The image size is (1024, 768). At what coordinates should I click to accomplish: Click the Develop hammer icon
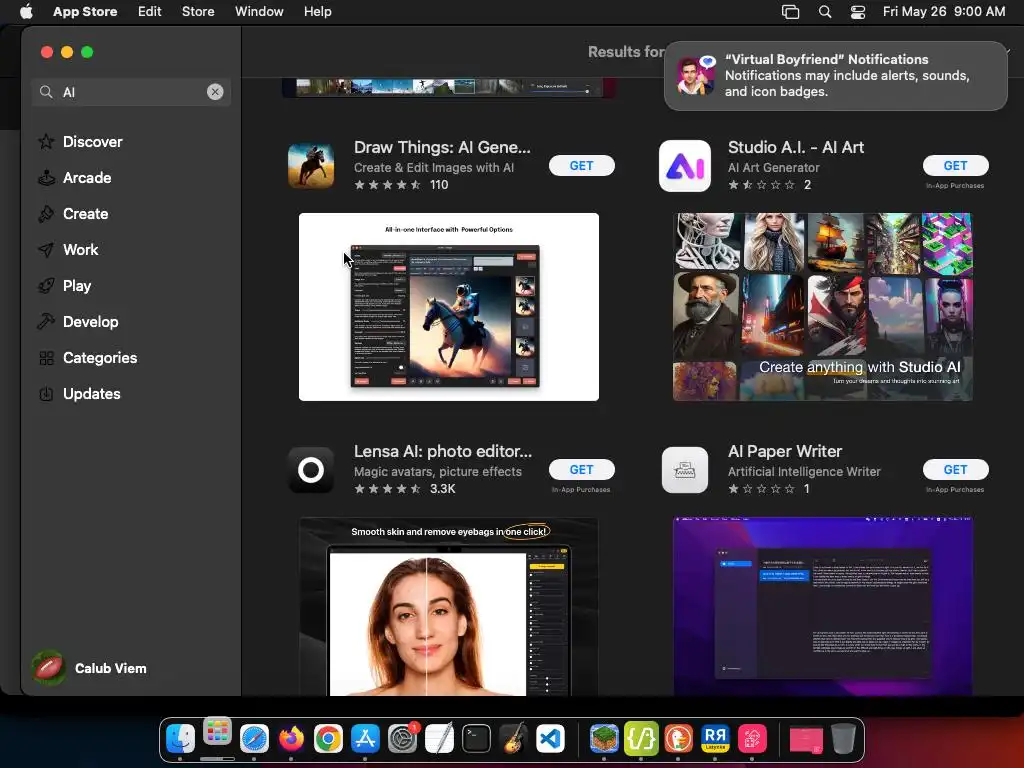click(x=46, y=321)
